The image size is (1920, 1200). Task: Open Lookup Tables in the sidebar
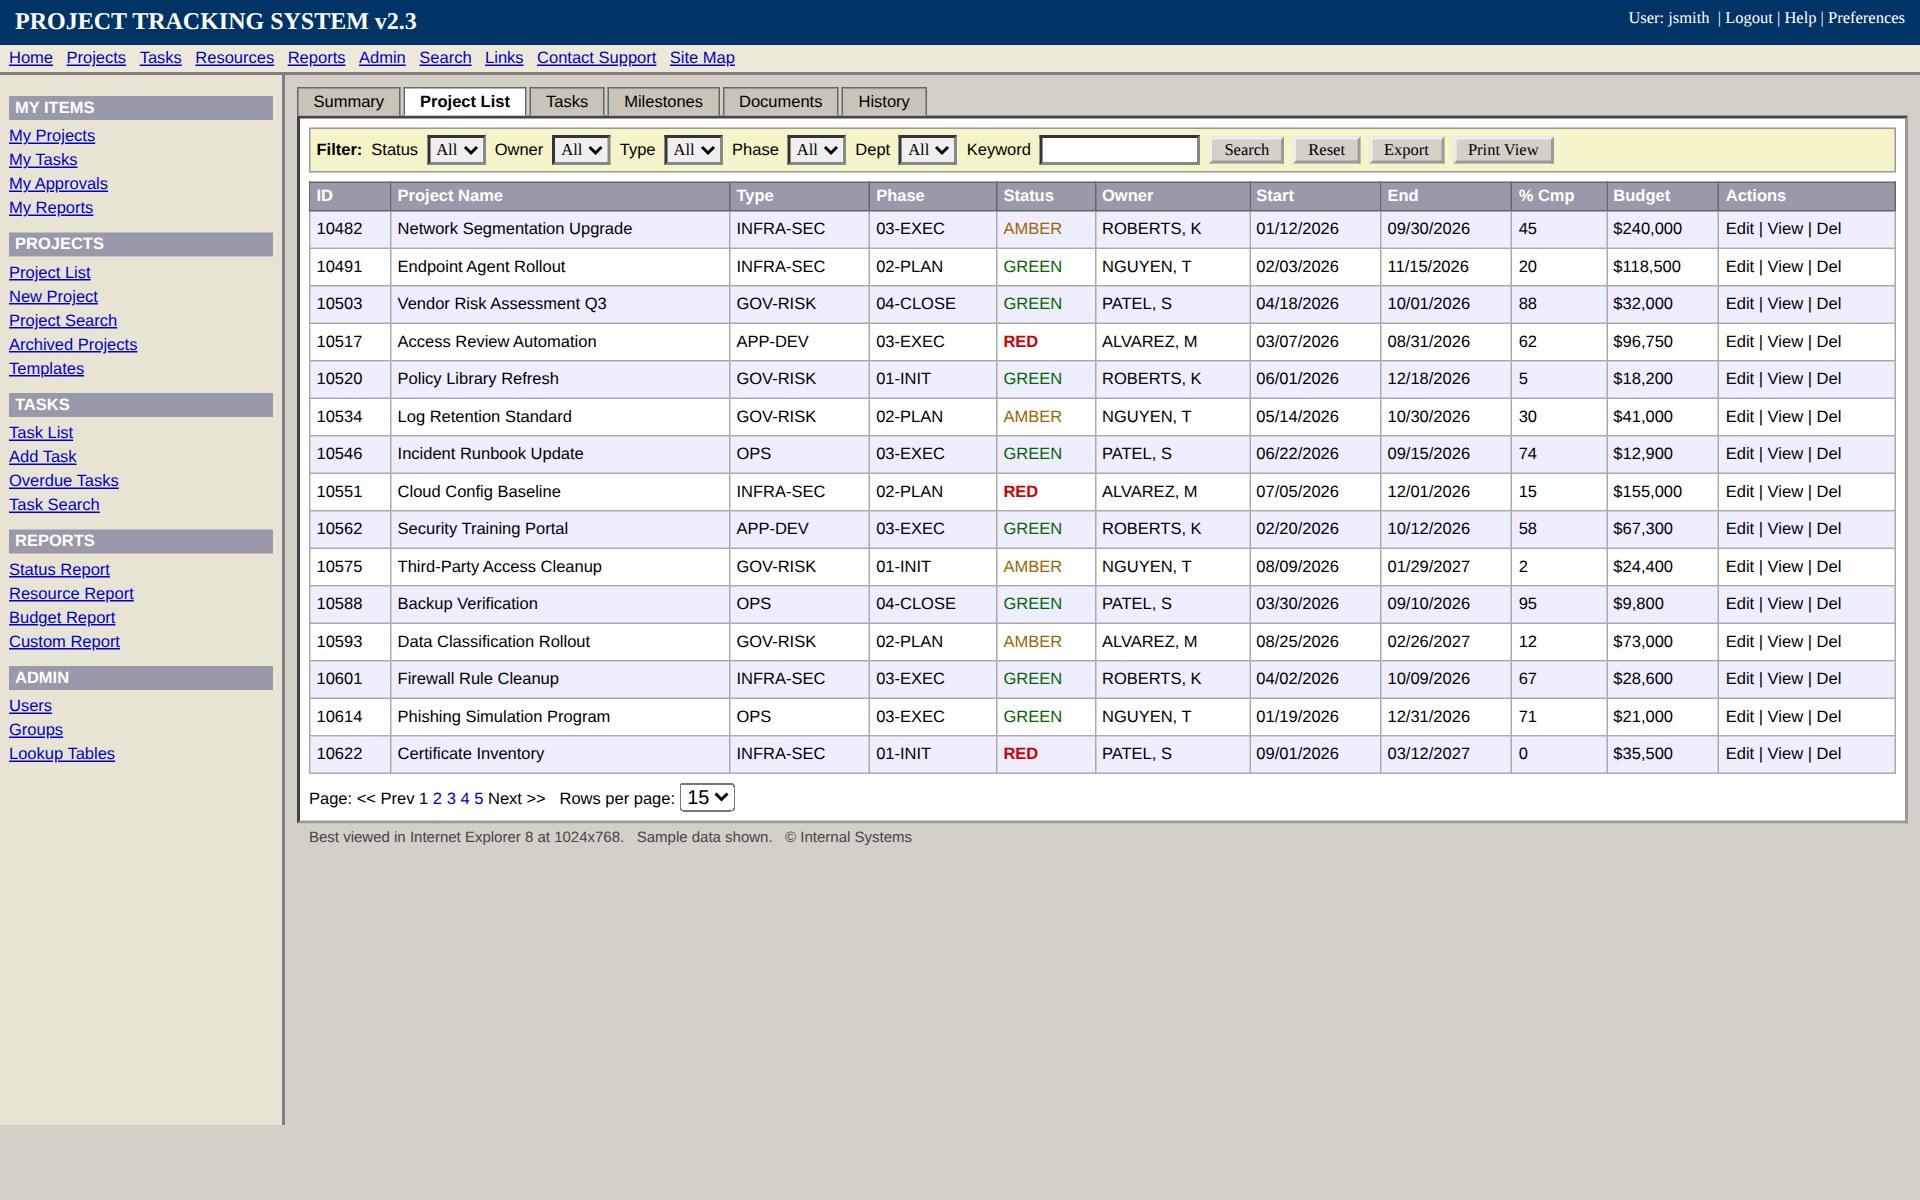coord(62,754)
